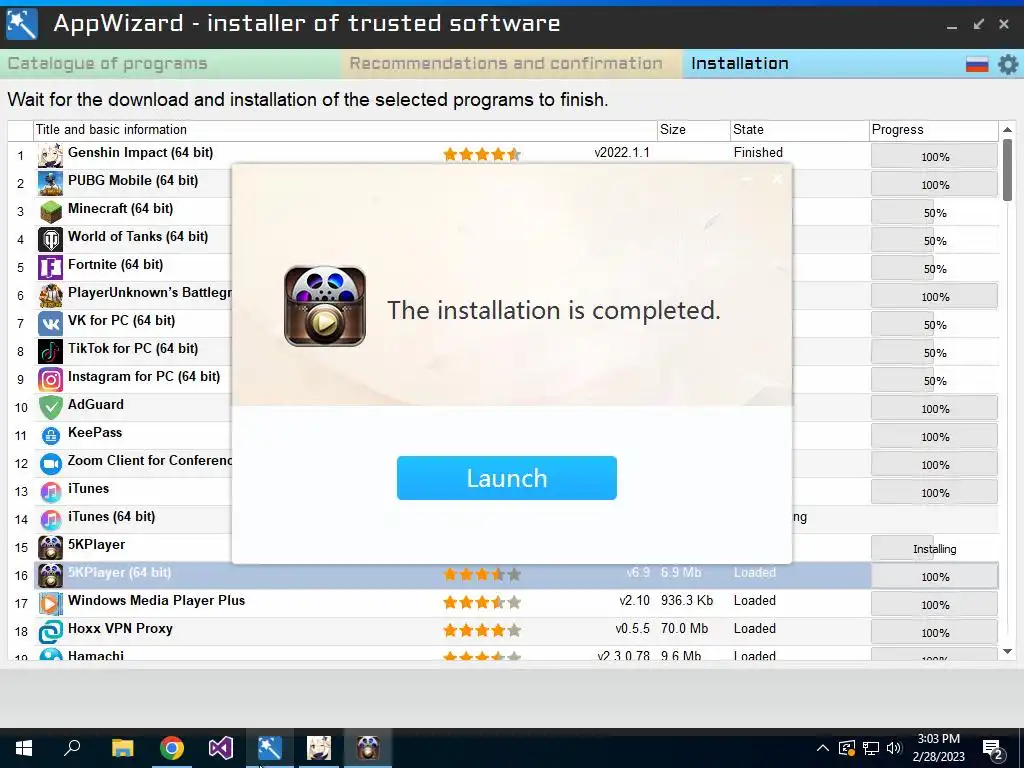The image size is (1024, 768).
Task: Select the Hoxx VPN Proxy title
Action: pos(120,629)
